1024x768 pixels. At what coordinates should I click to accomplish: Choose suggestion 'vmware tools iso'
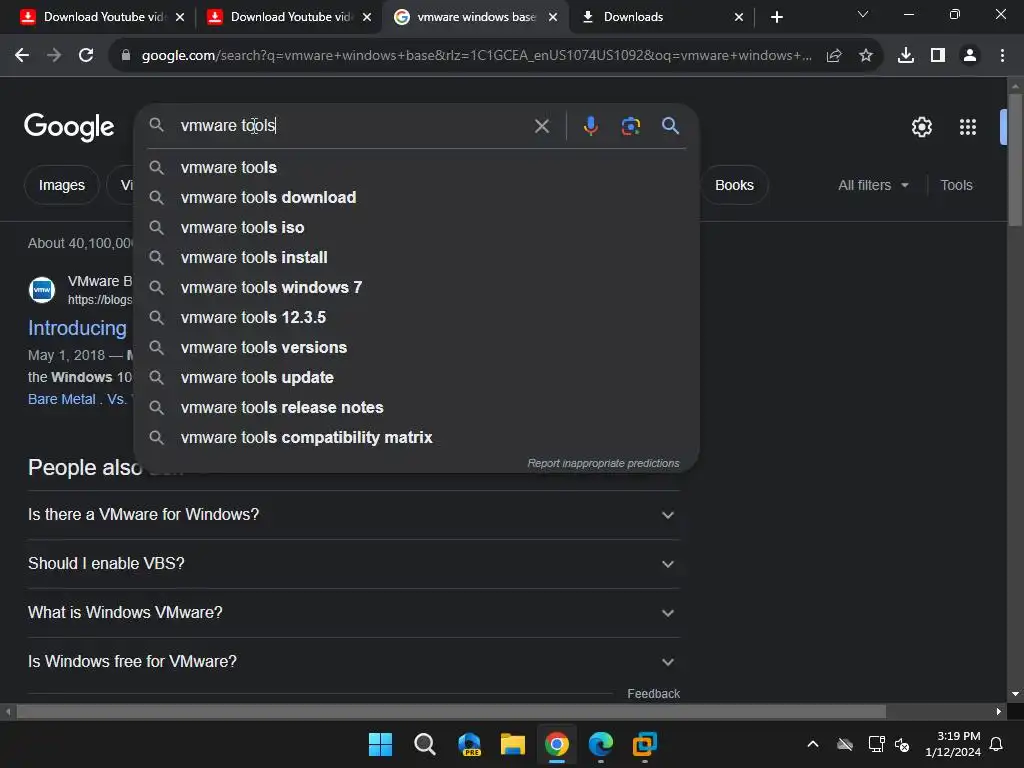pos(416,227)
